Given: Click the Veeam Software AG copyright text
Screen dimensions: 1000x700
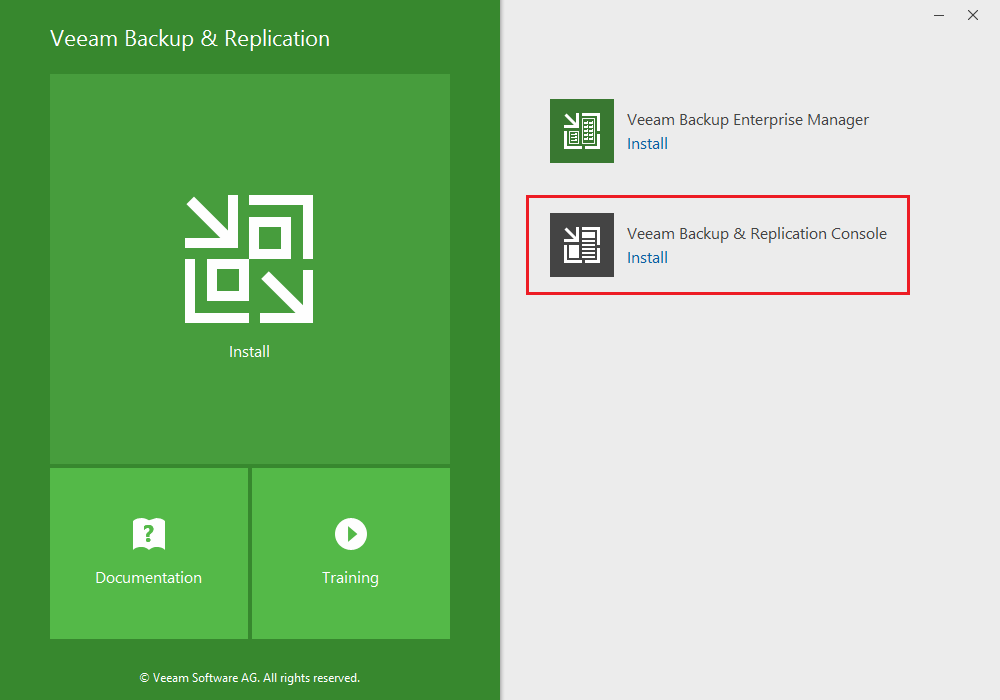Looking at the screenshot, I should pos(249,678).
